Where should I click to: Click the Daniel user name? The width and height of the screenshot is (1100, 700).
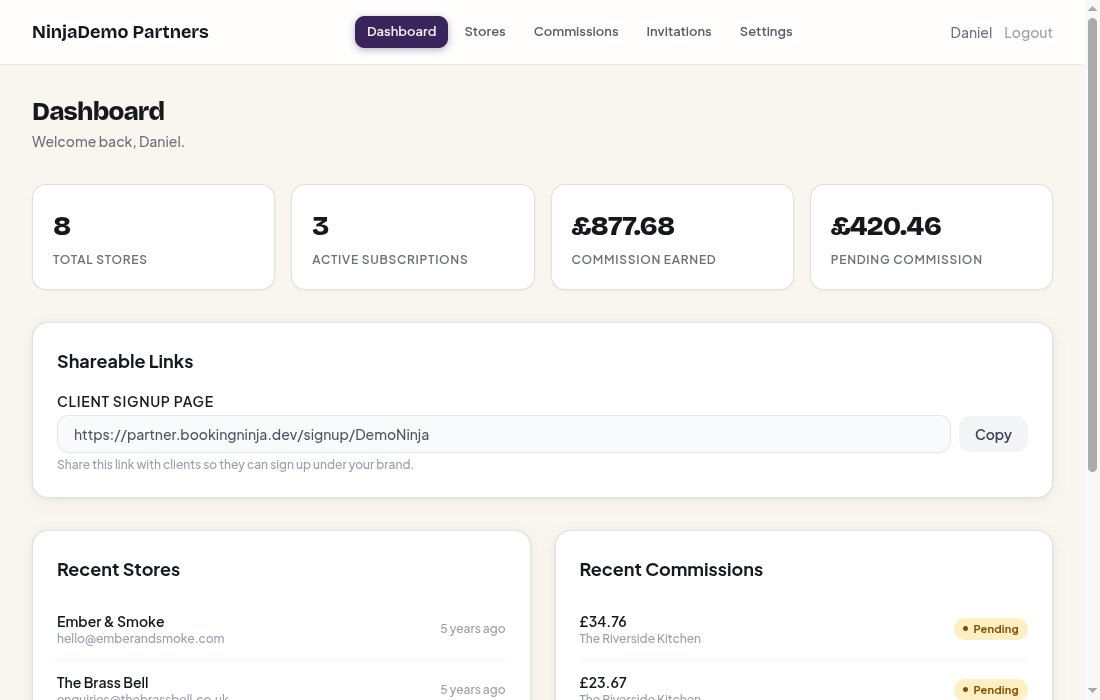pyautogui.click(x=971, y=33)
